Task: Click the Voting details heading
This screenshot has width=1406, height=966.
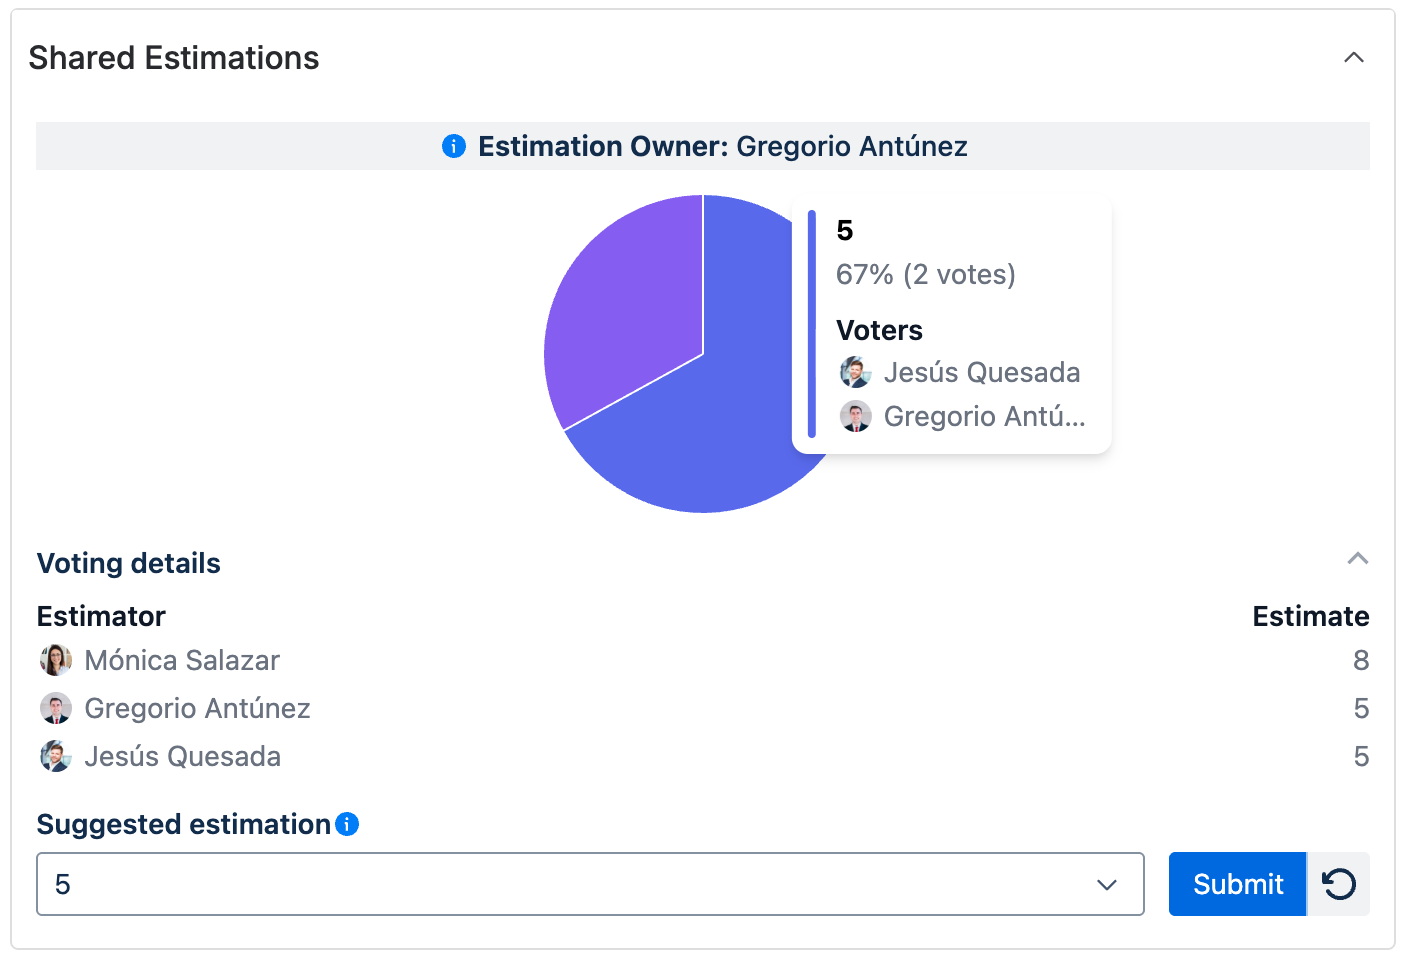Action: point(128,563)
